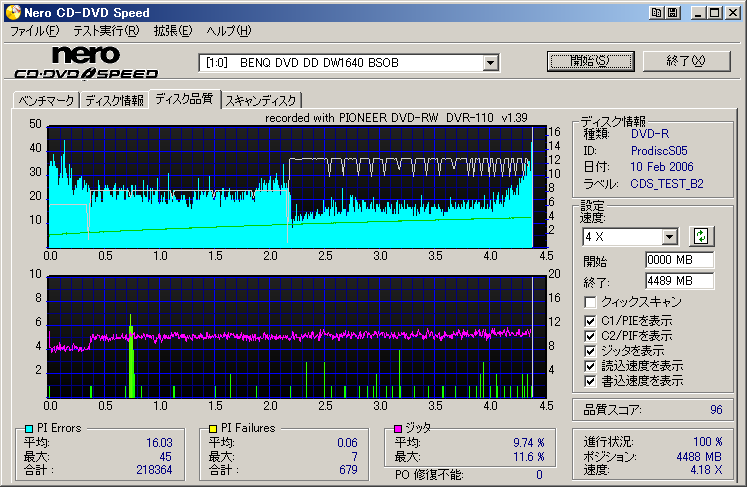747x487 pixels.
Task: Open the ヘルプ(H) menu
Action: click(x=229, y=31)
